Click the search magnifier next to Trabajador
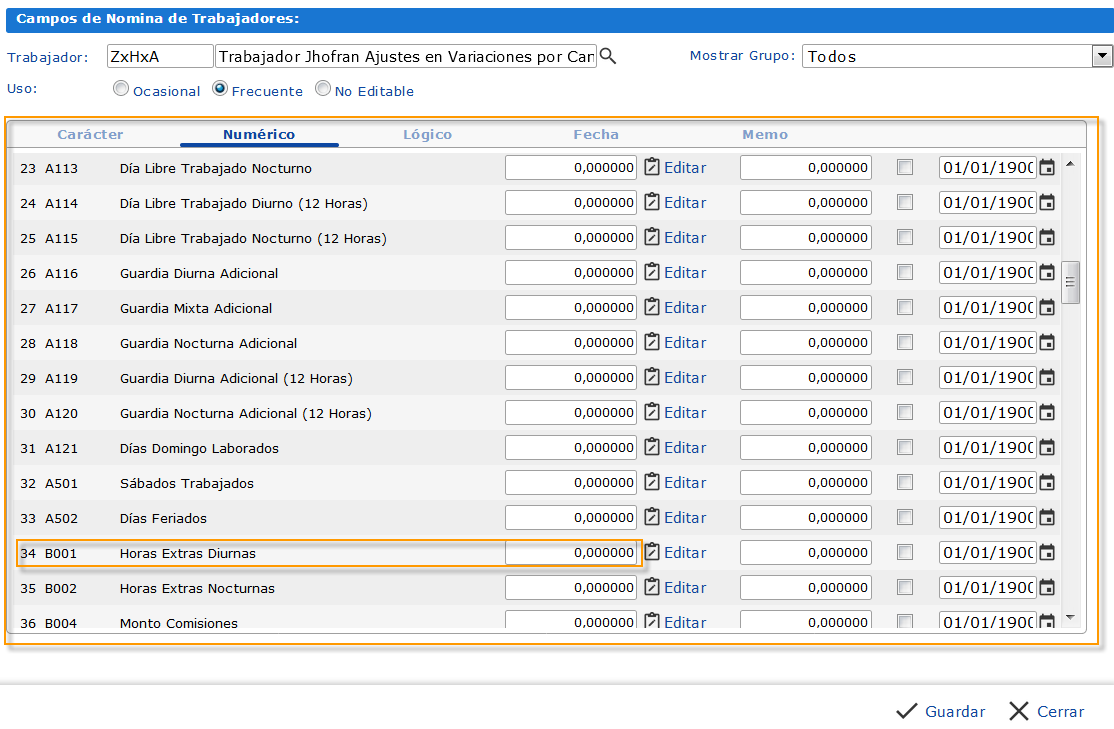1114x729 pixels. pyautogui.click(x=608, y=57)
